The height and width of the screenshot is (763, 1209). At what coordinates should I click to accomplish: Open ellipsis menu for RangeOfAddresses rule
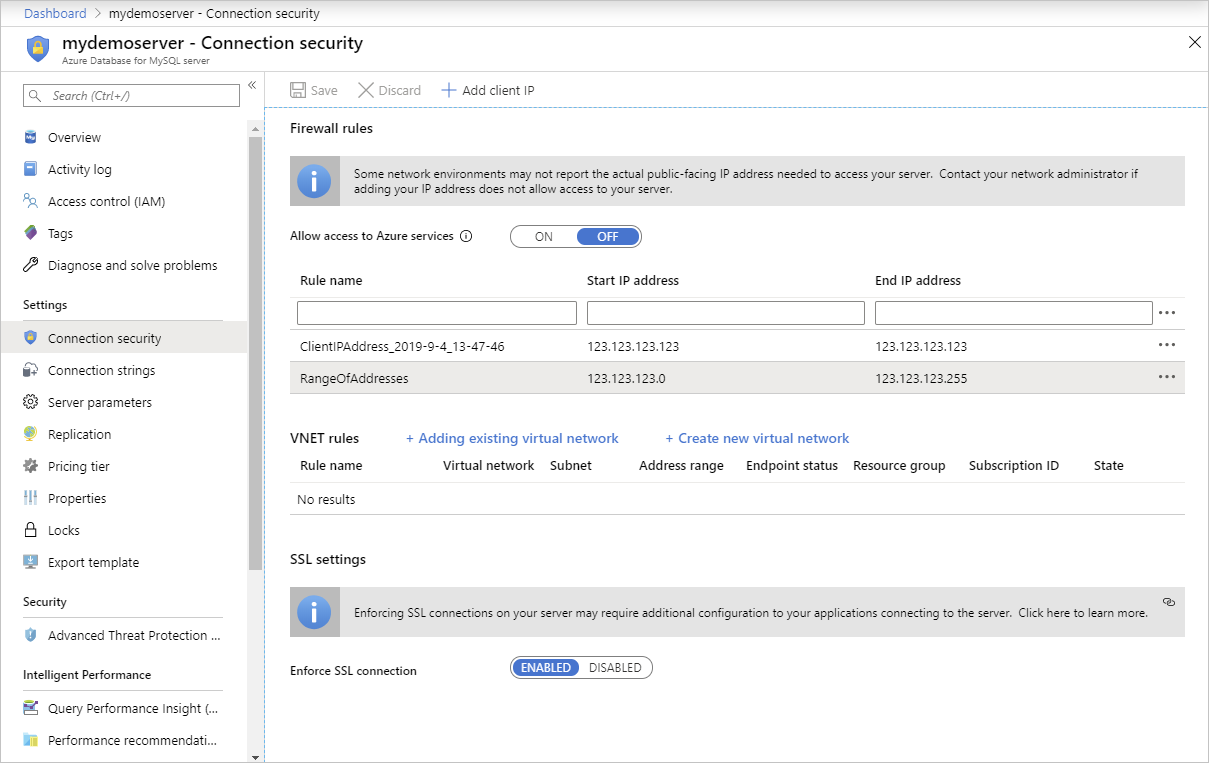point(1166,378)
